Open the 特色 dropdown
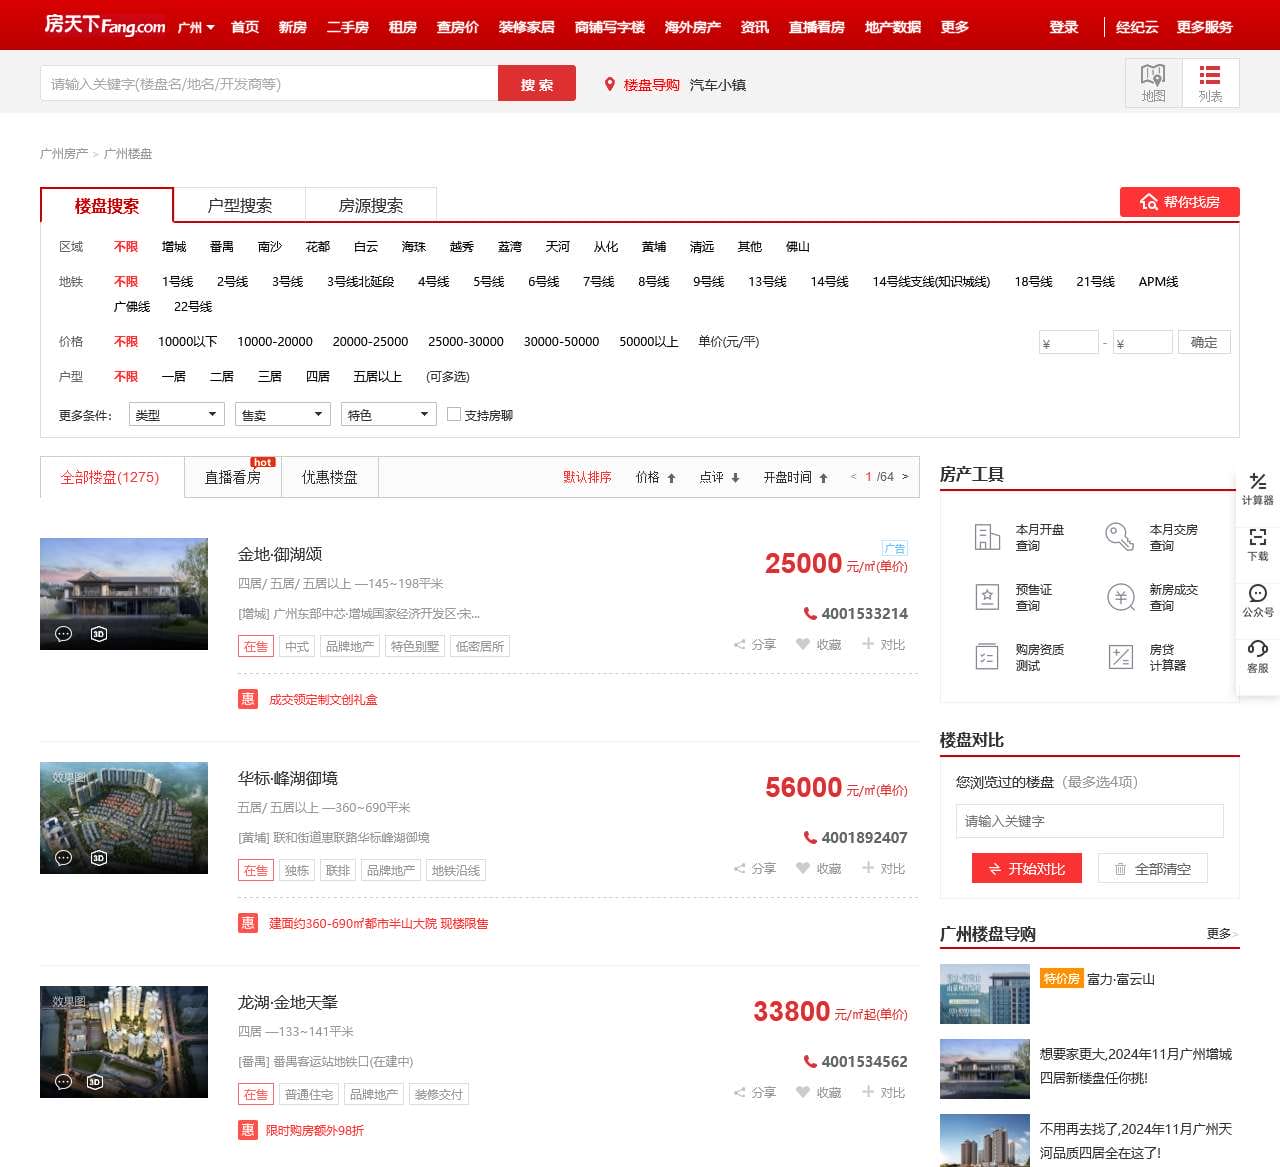The height and width of the screenshot is (1167, 1280). (x=389, y=414)
